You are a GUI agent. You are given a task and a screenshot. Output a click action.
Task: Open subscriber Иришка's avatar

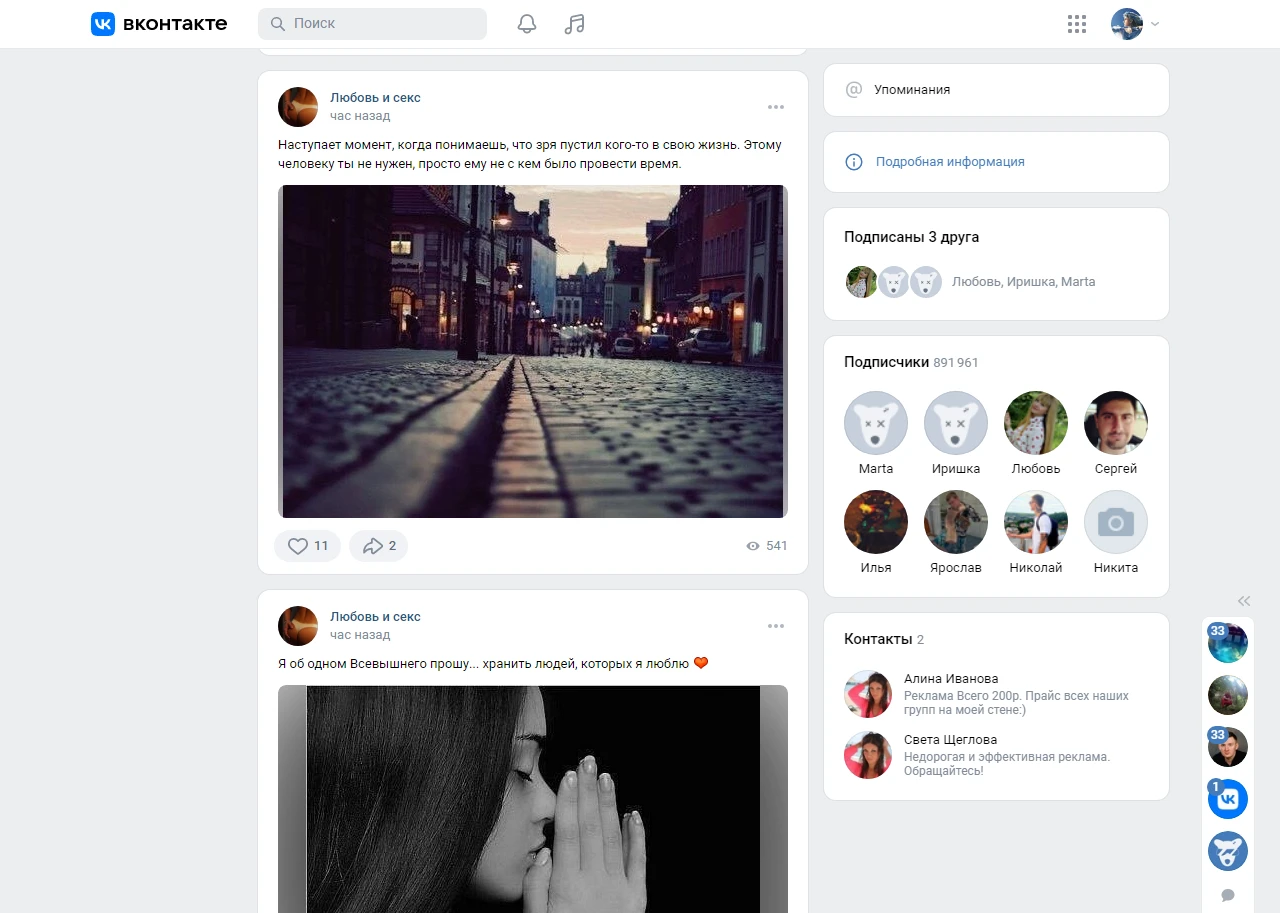point(956,423)
